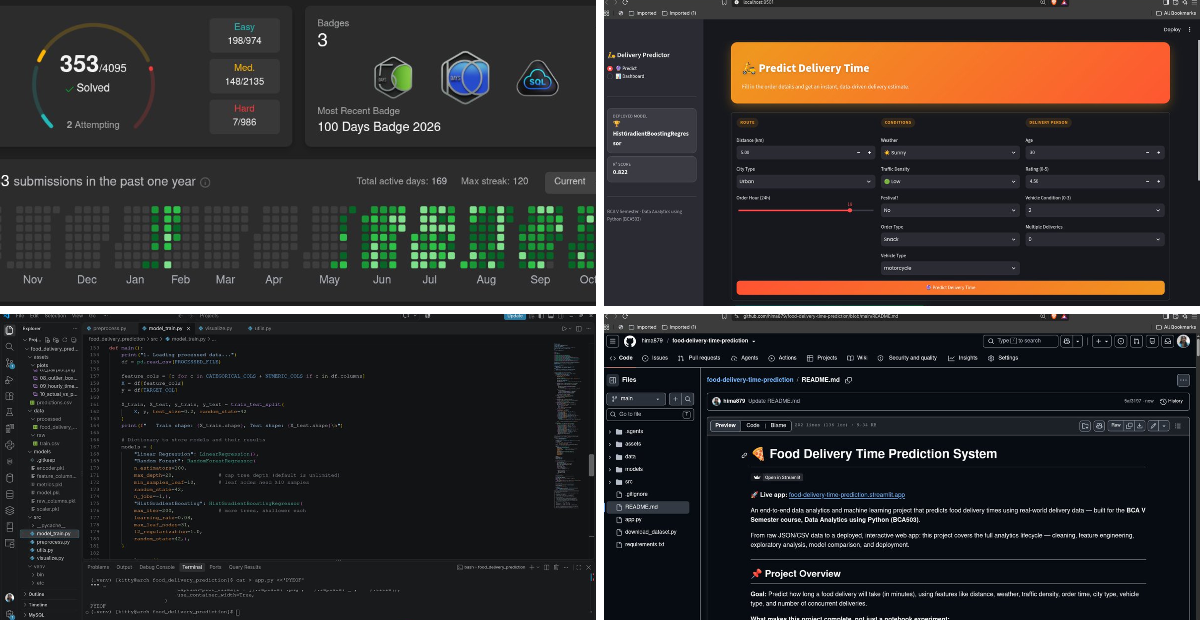Click the GitHub user avatar
This screenshot has width=1200, height=621.
pos(1184,341)
